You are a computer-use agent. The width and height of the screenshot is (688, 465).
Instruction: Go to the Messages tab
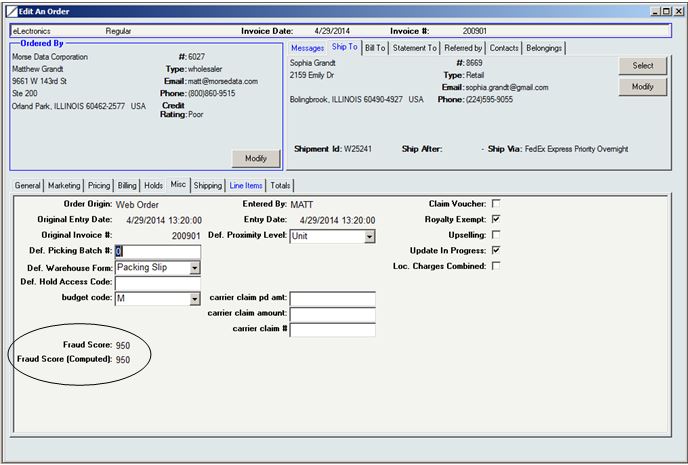pos(307,48)
